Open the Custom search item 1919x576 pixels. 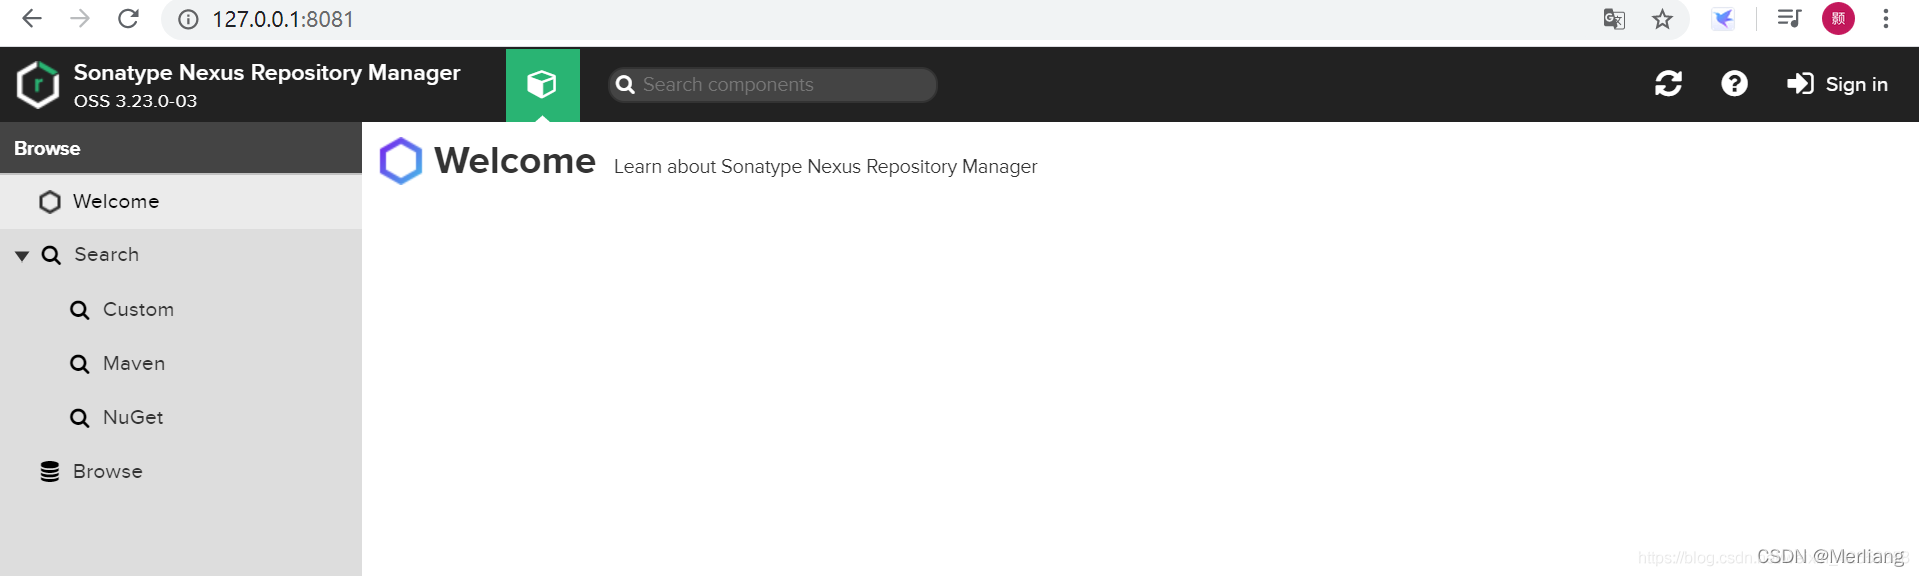[x=138, y=310]
